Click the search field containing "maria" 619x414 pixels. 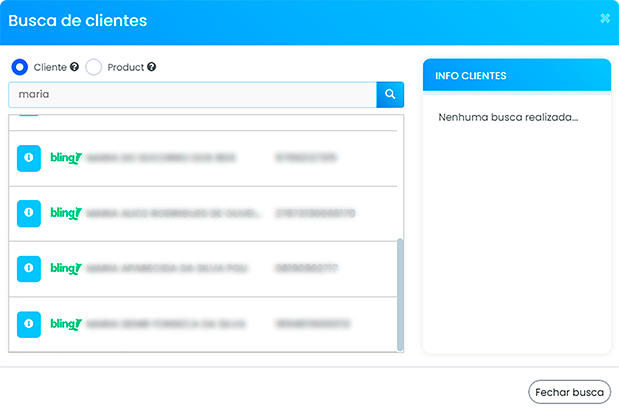click(x=191, y=94)
